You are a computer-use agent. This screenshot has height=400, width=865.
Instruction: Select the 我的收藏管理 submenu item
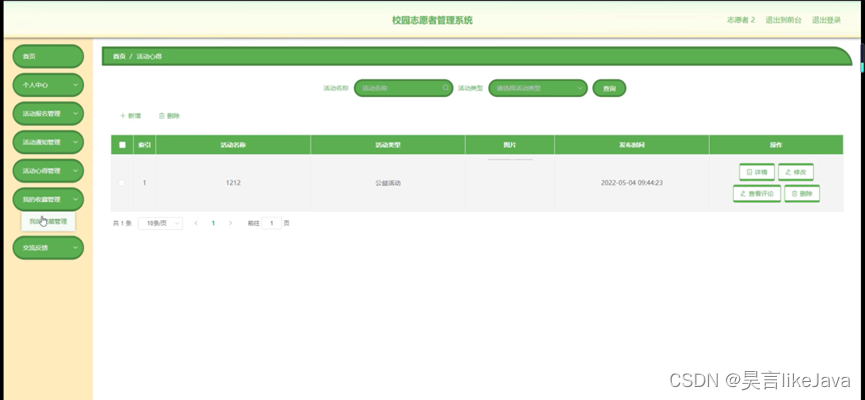pyautogui.click(x=48, y=222)
